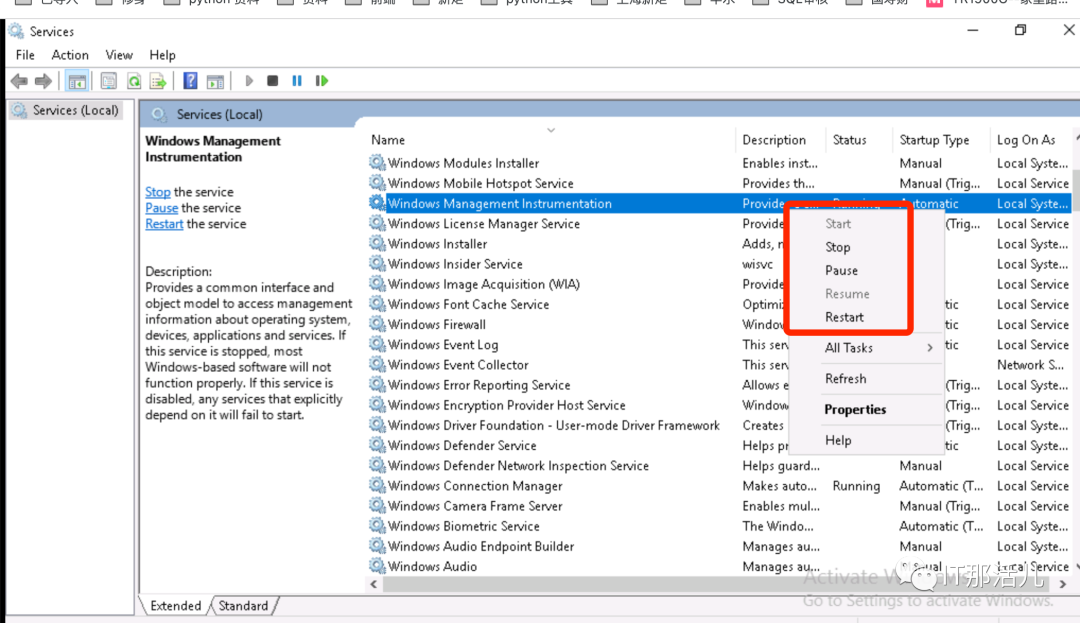Toggle the Show/Hide Console Tree icon
This screenshot has height=623, width=1080.
point(76,81)
